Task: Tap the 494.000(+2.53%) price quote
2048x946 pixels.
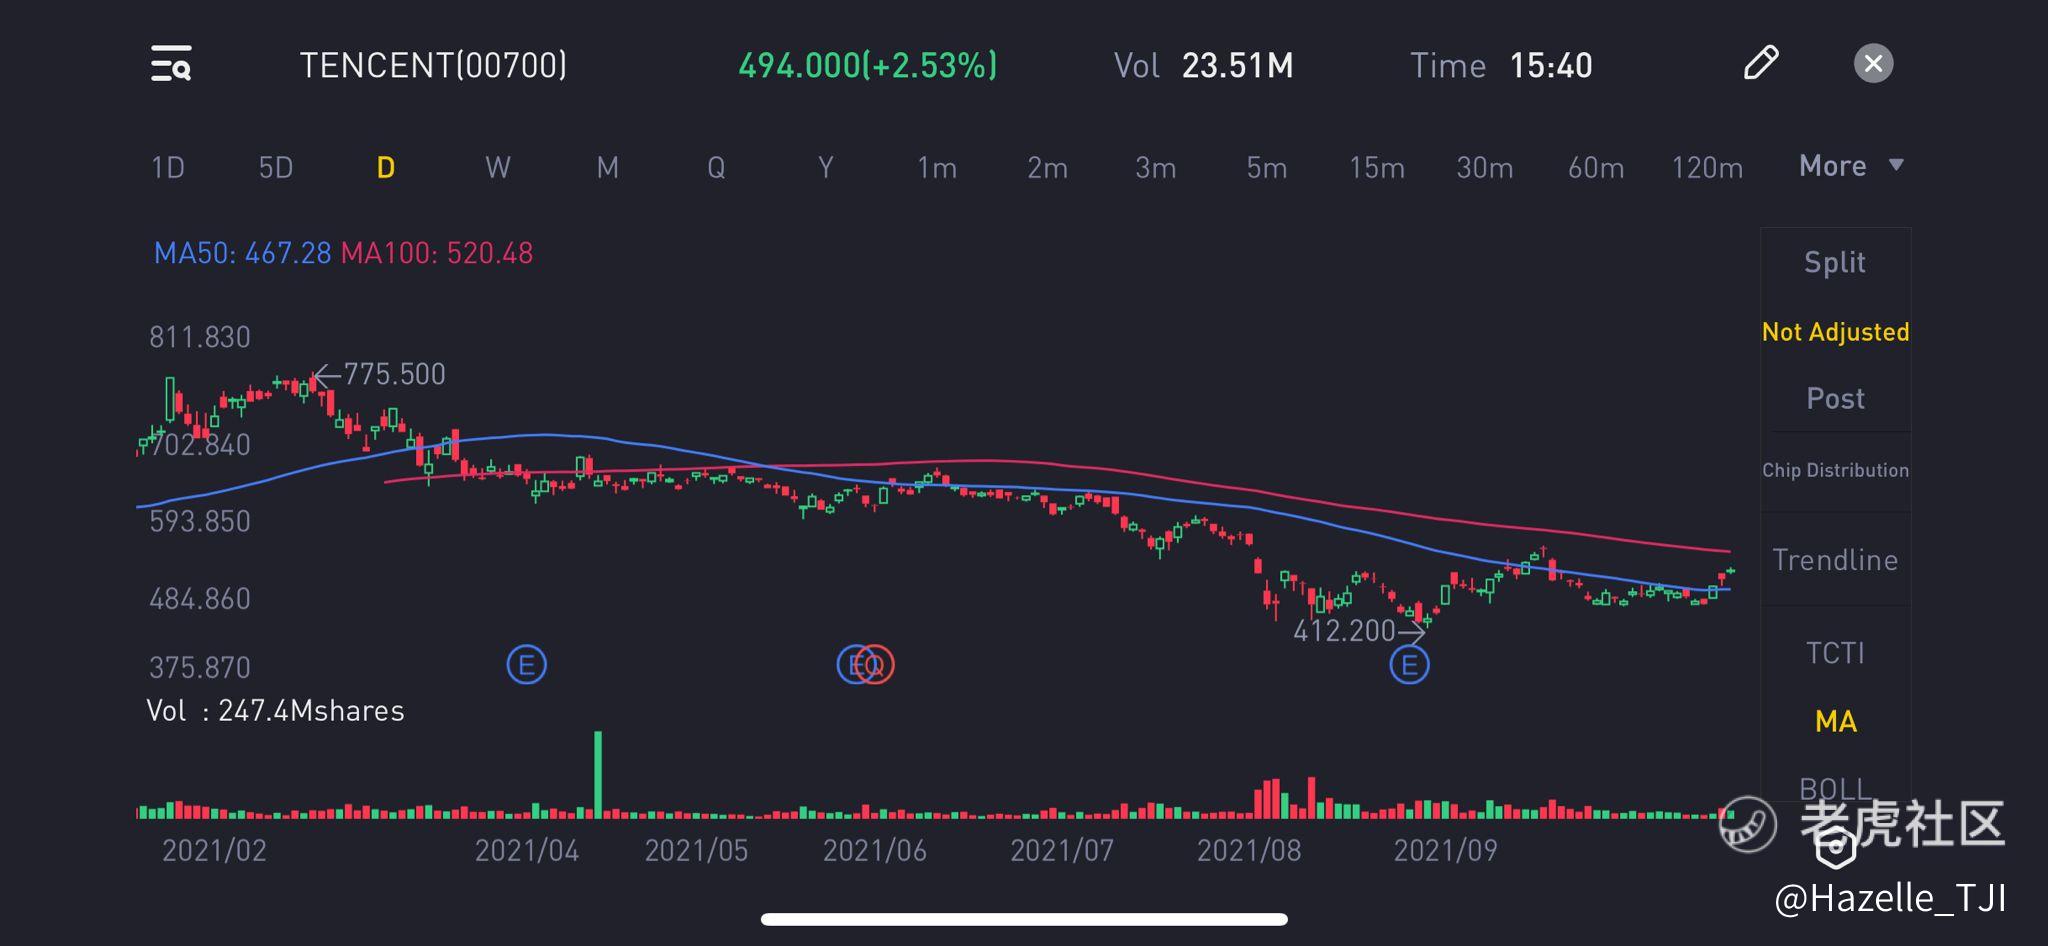Action: pos(867,65)
